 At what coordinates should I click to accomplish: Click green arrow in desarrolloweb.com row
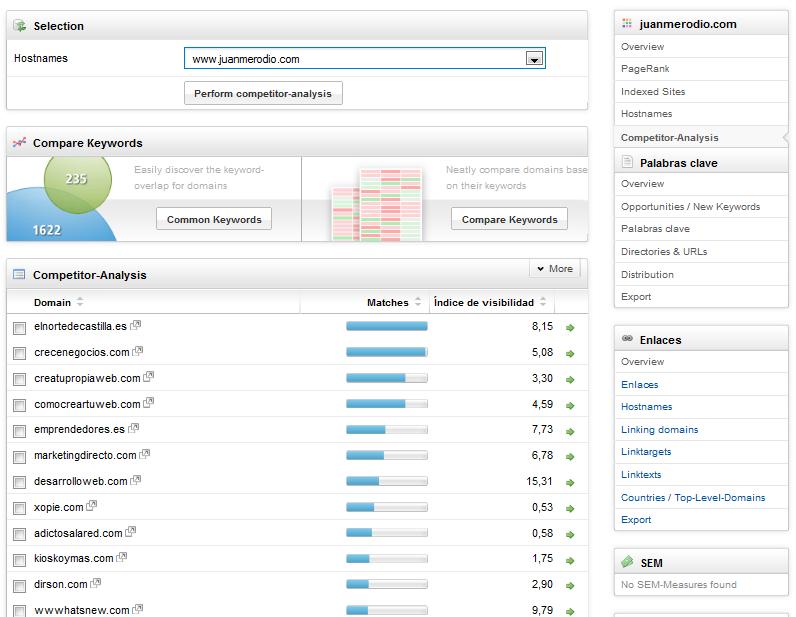570,482
